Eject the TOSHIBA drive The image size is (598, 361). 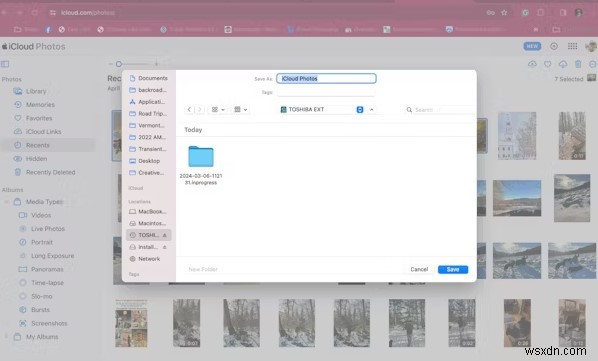pyautogui.click(x=165, y=236)
